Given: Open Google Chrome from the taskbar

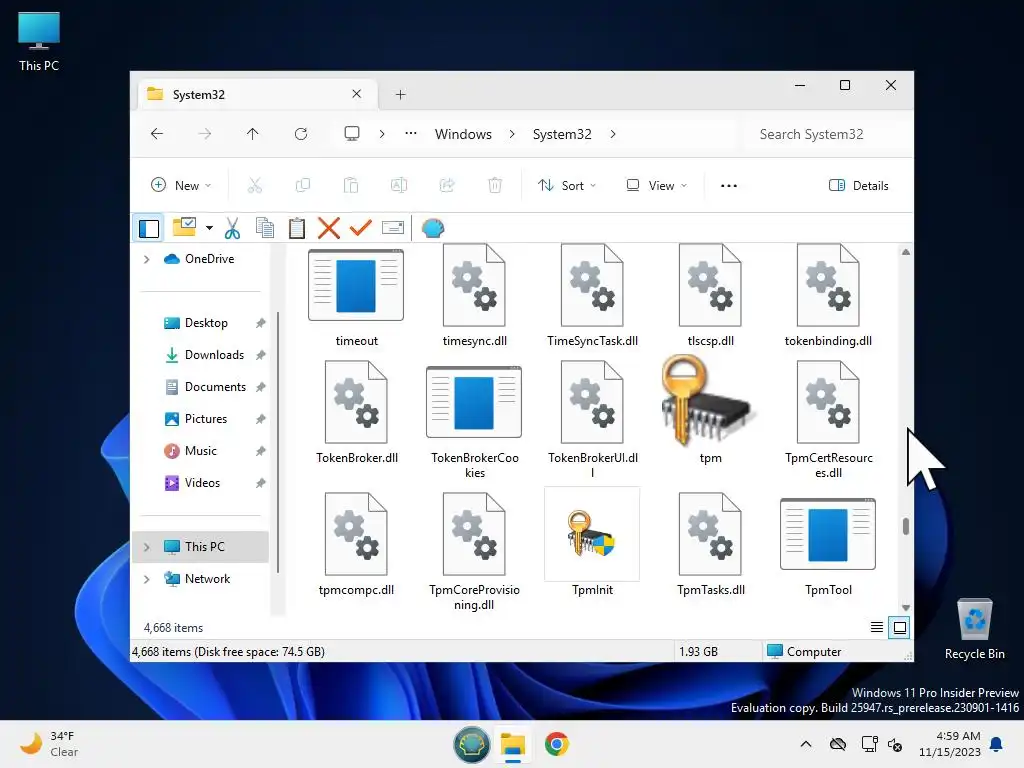Looking at the screenshot, I should click(x=556, y=744).
